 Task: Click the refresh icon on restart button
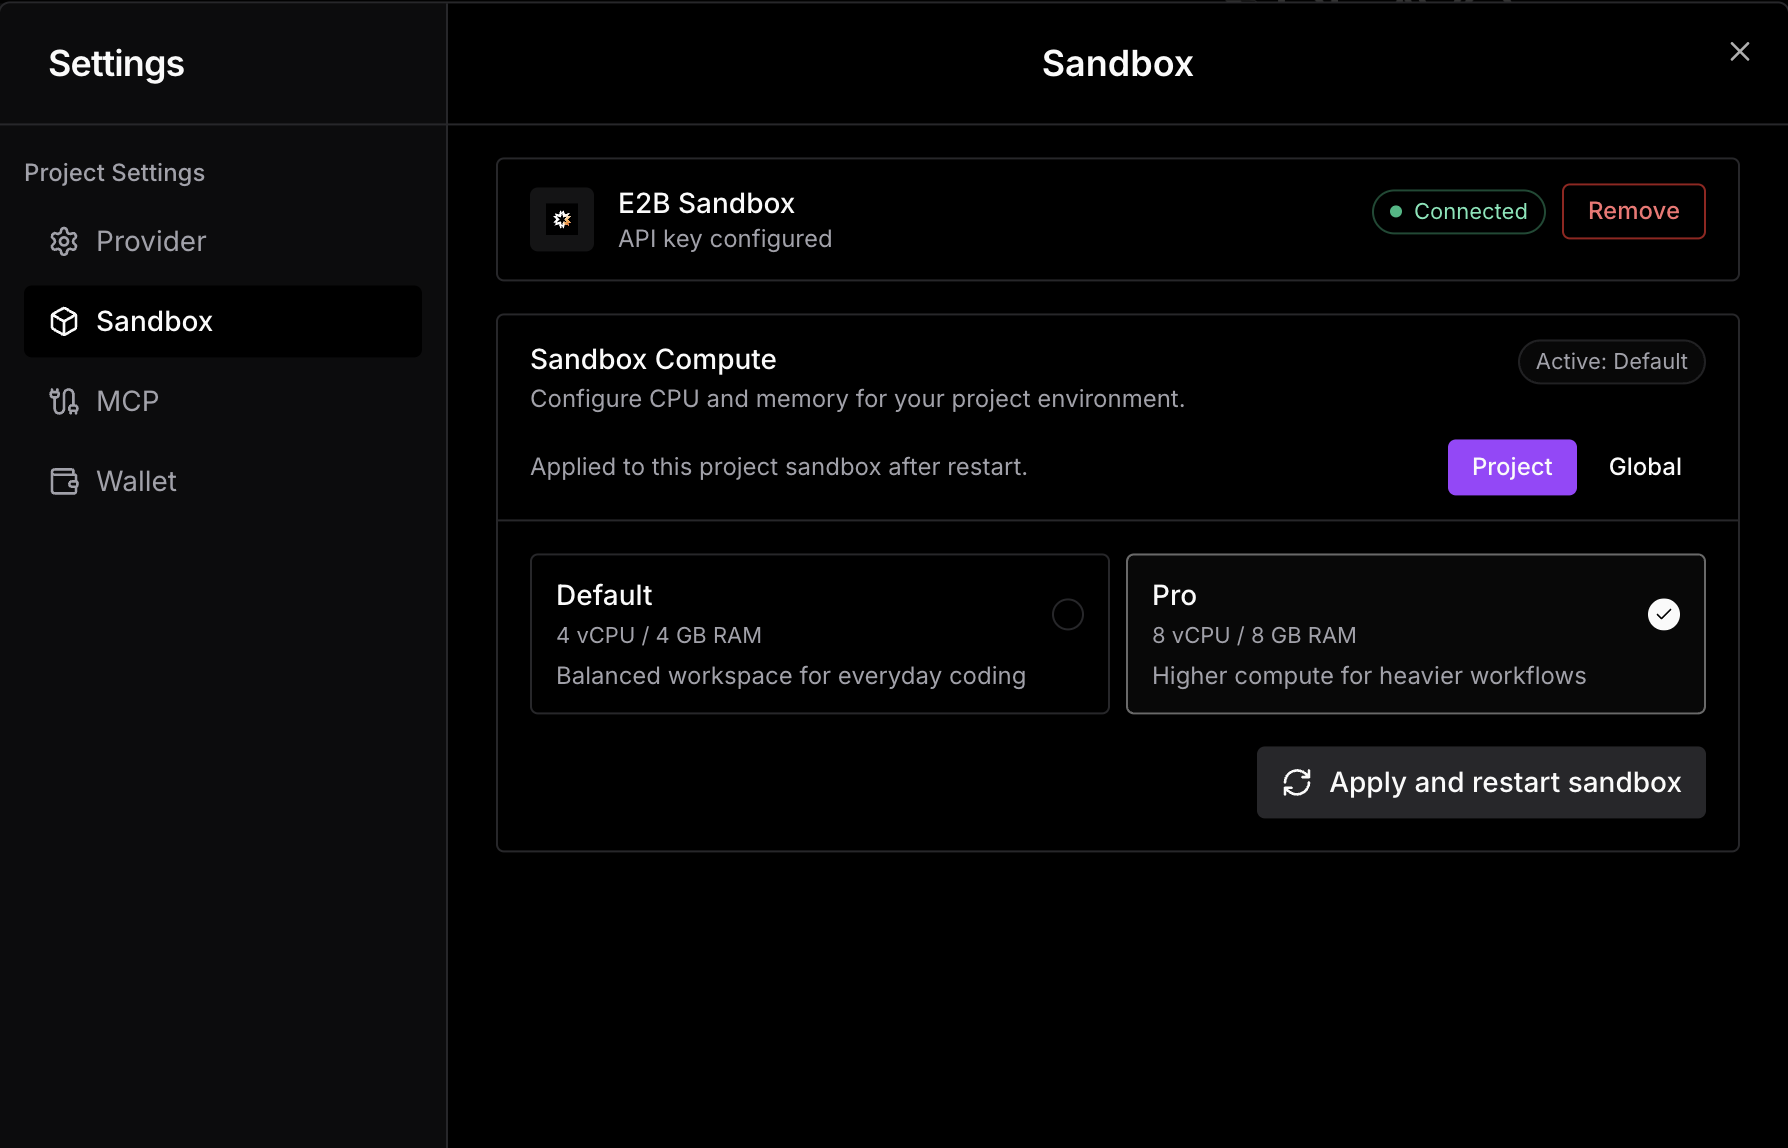[x=1297, y=782]
